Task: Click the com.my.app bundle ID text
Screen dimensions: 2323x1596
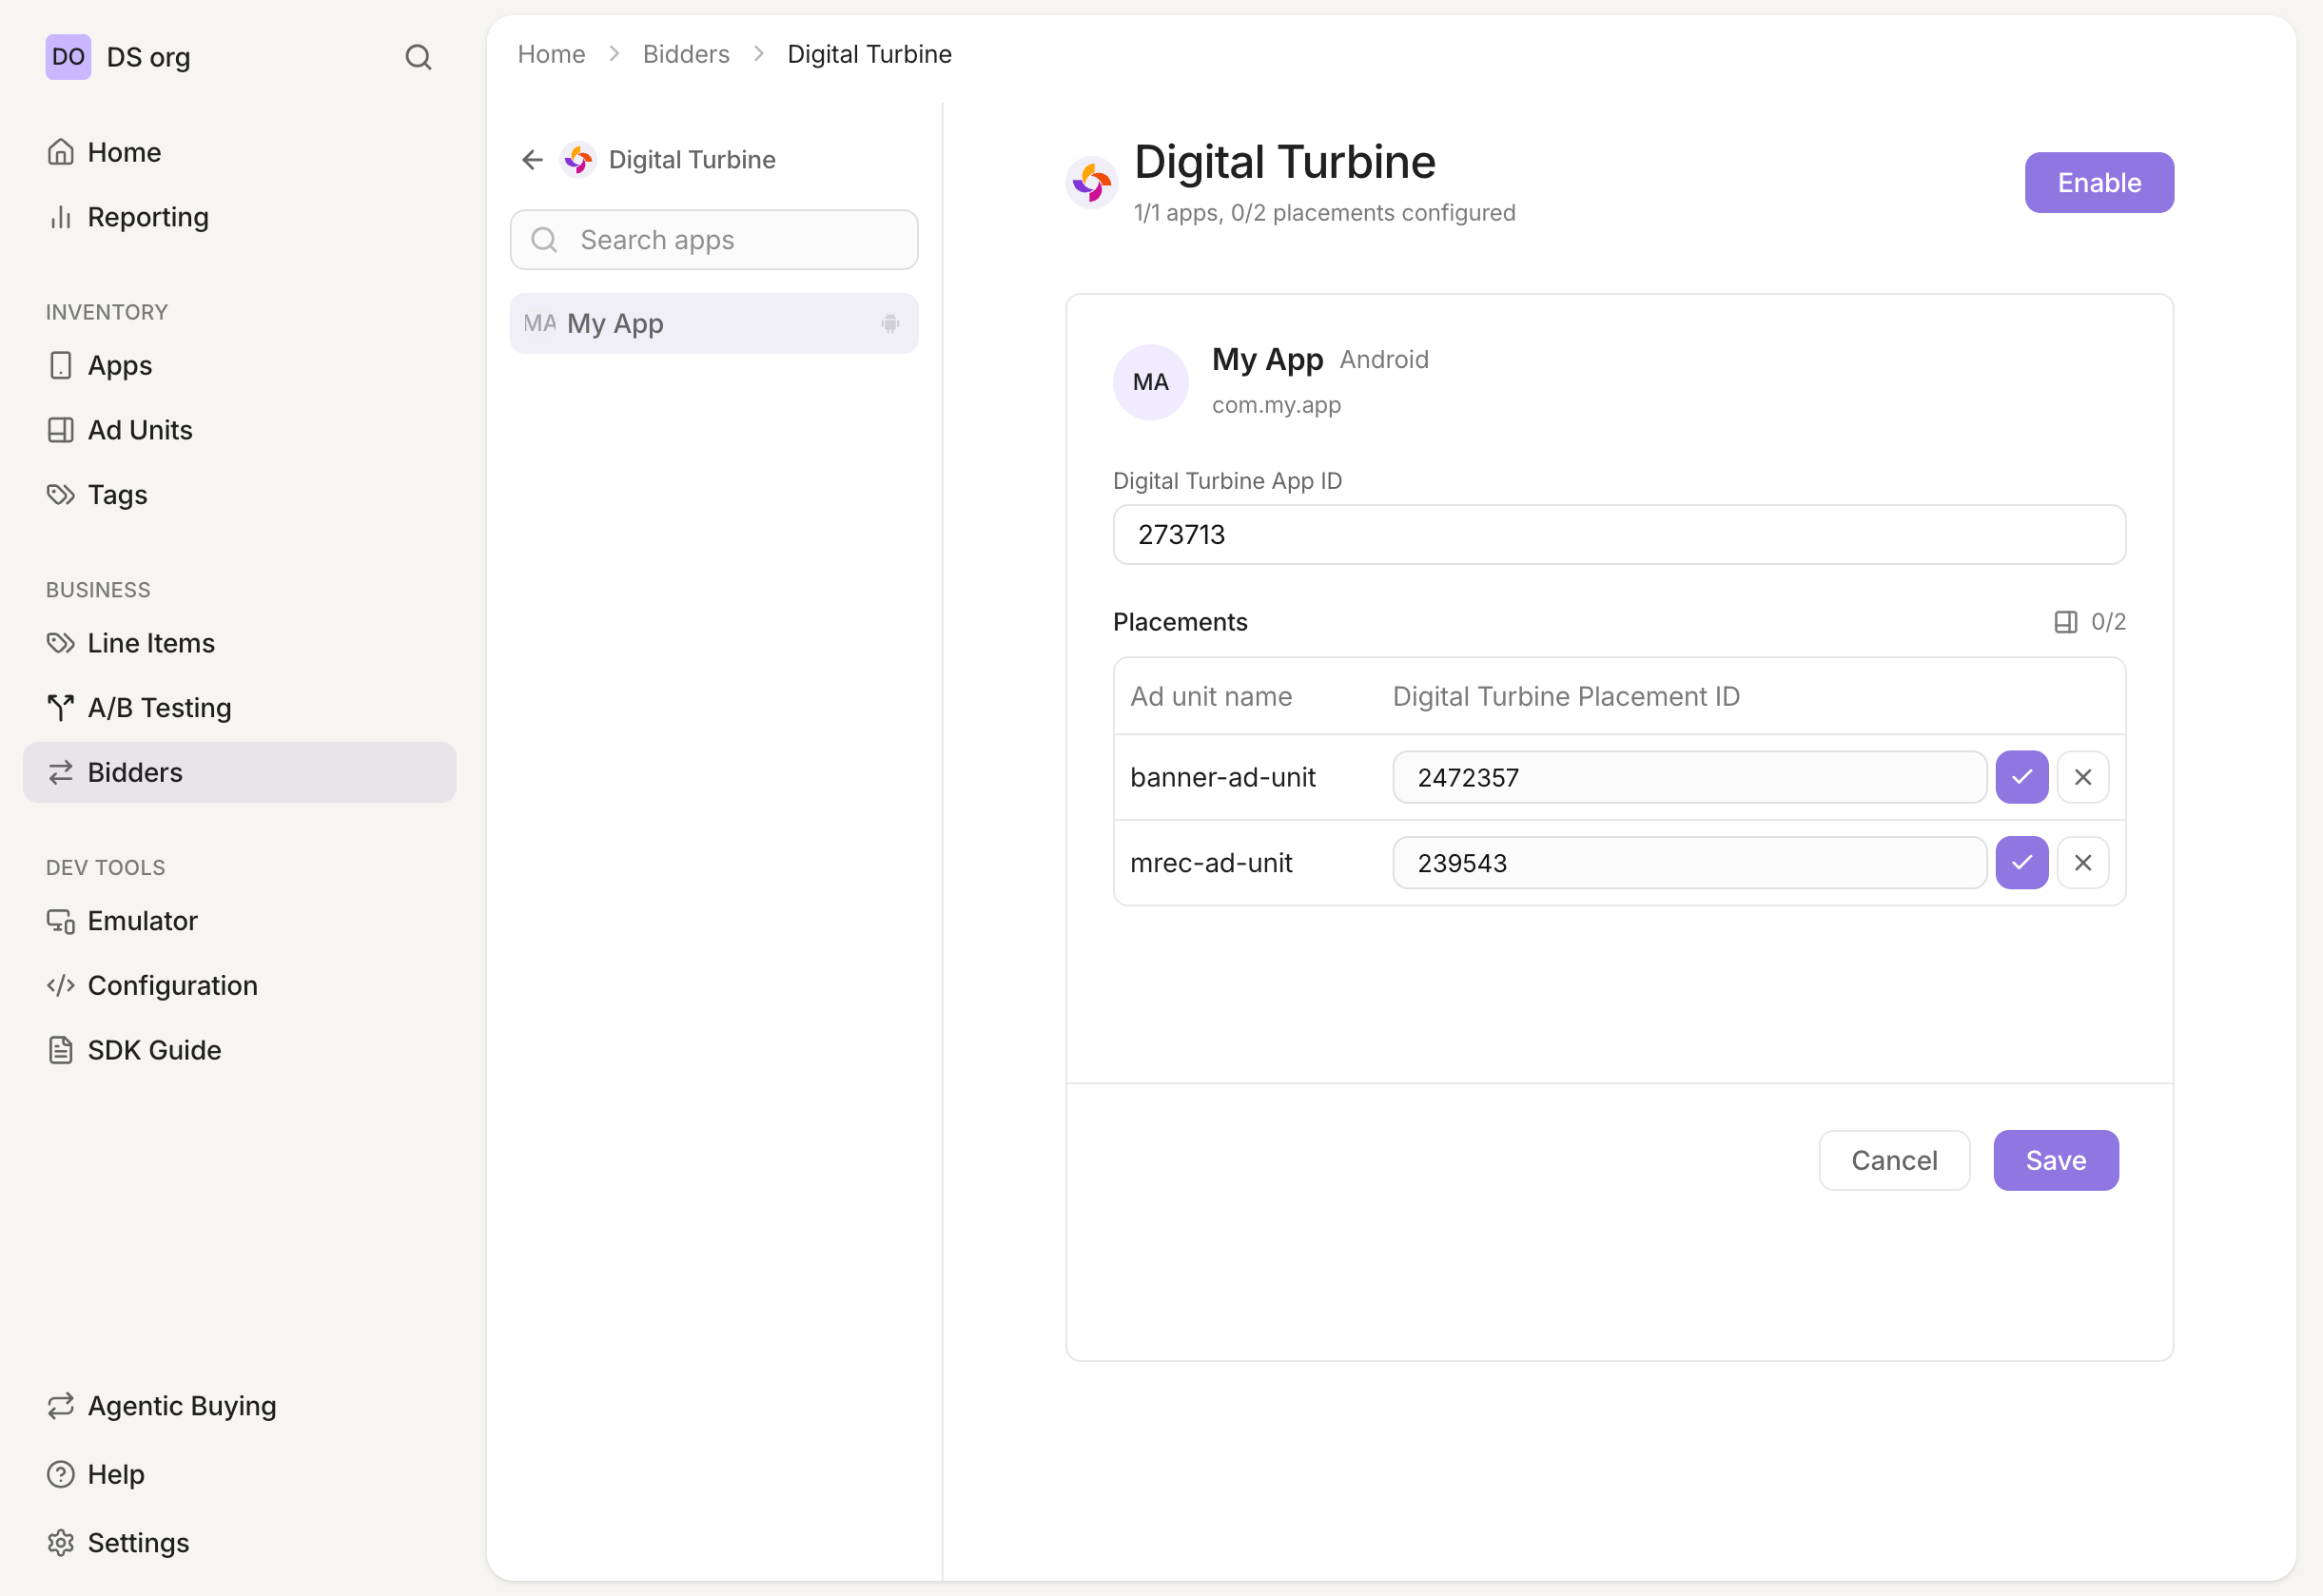Action: [x=1276, y=405]
